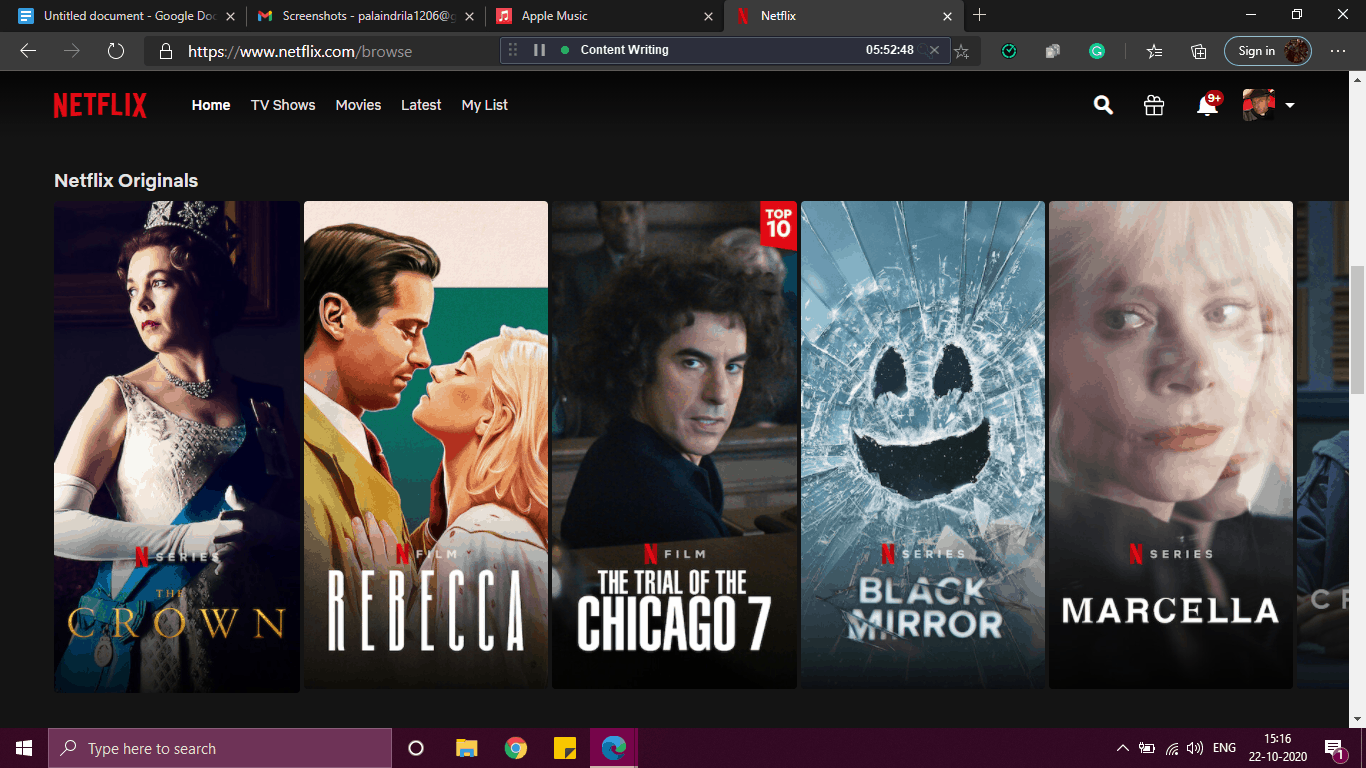The height and width of the screenshot is (768, 1366).
Task: Close the Apple Music tab
Action: click(x=709, y=16)
